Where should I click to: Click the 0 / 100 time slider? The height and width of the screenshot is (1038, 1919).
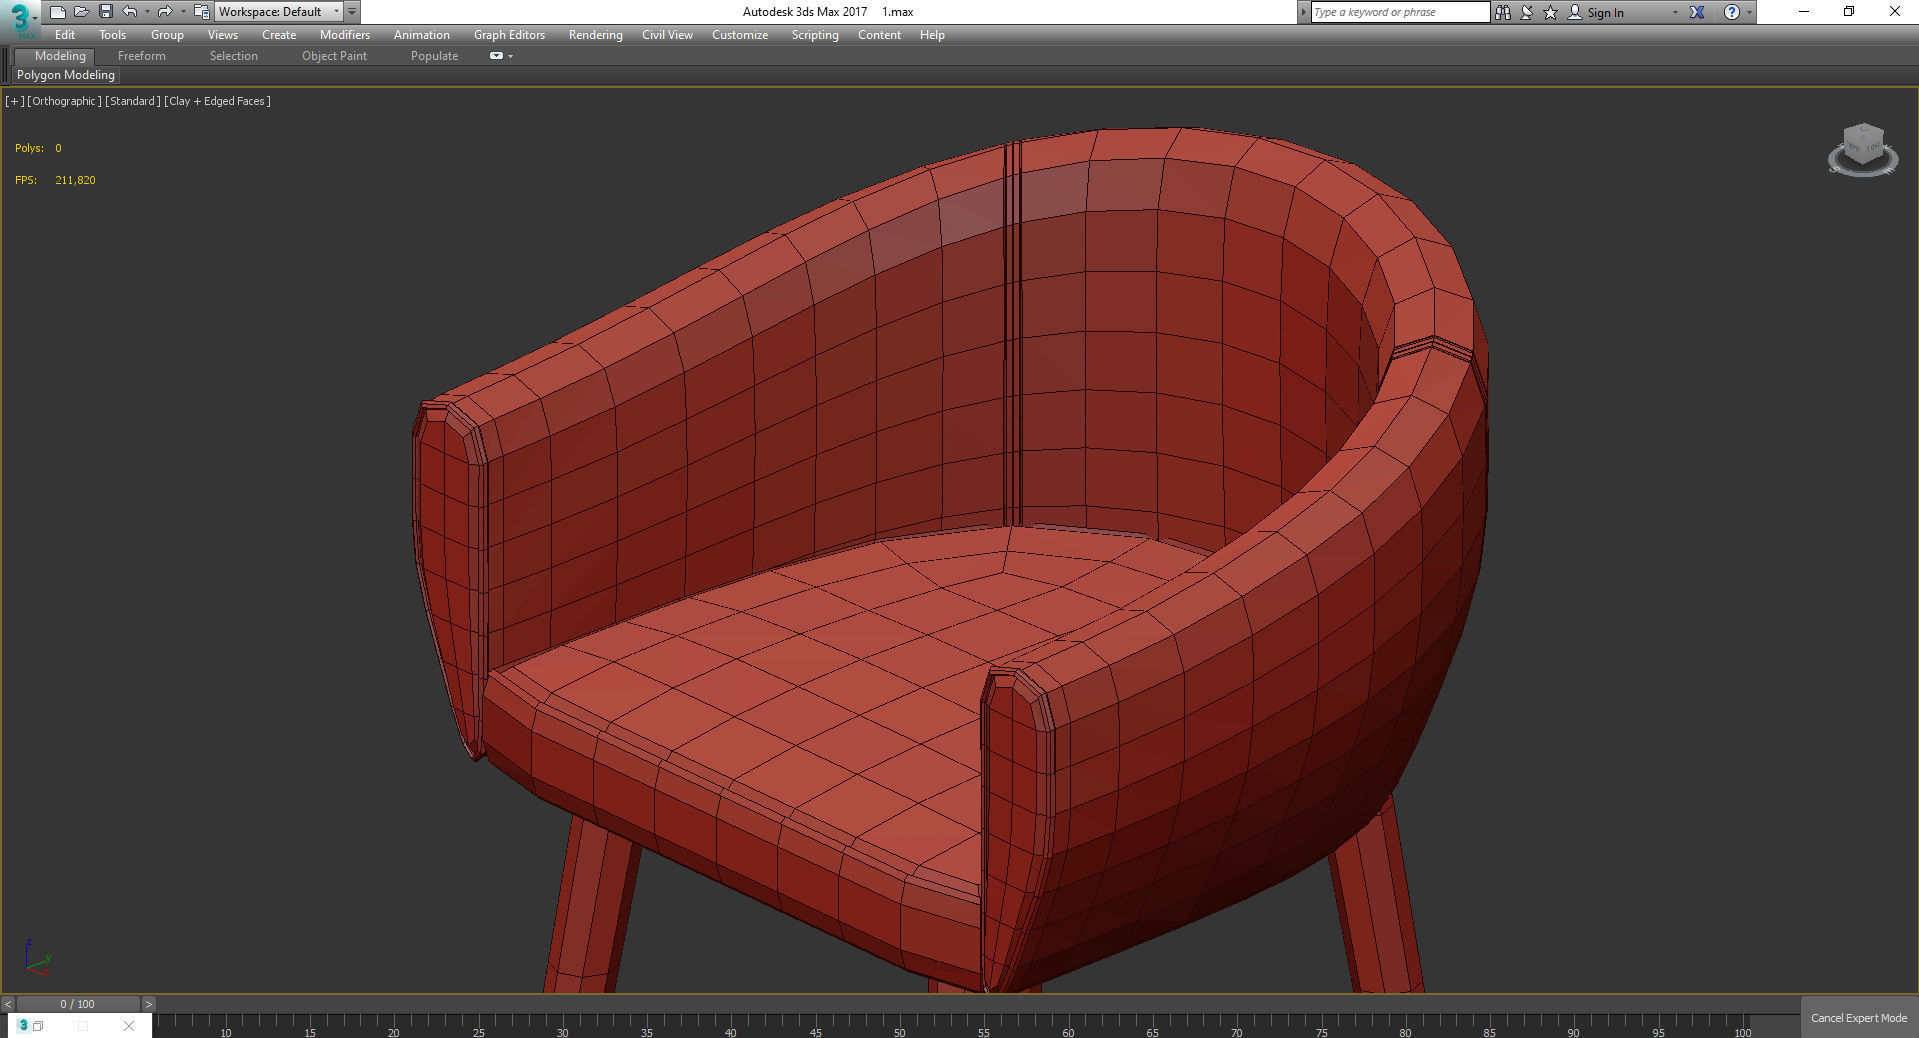pyautogui.click(x=78, y=1004)
